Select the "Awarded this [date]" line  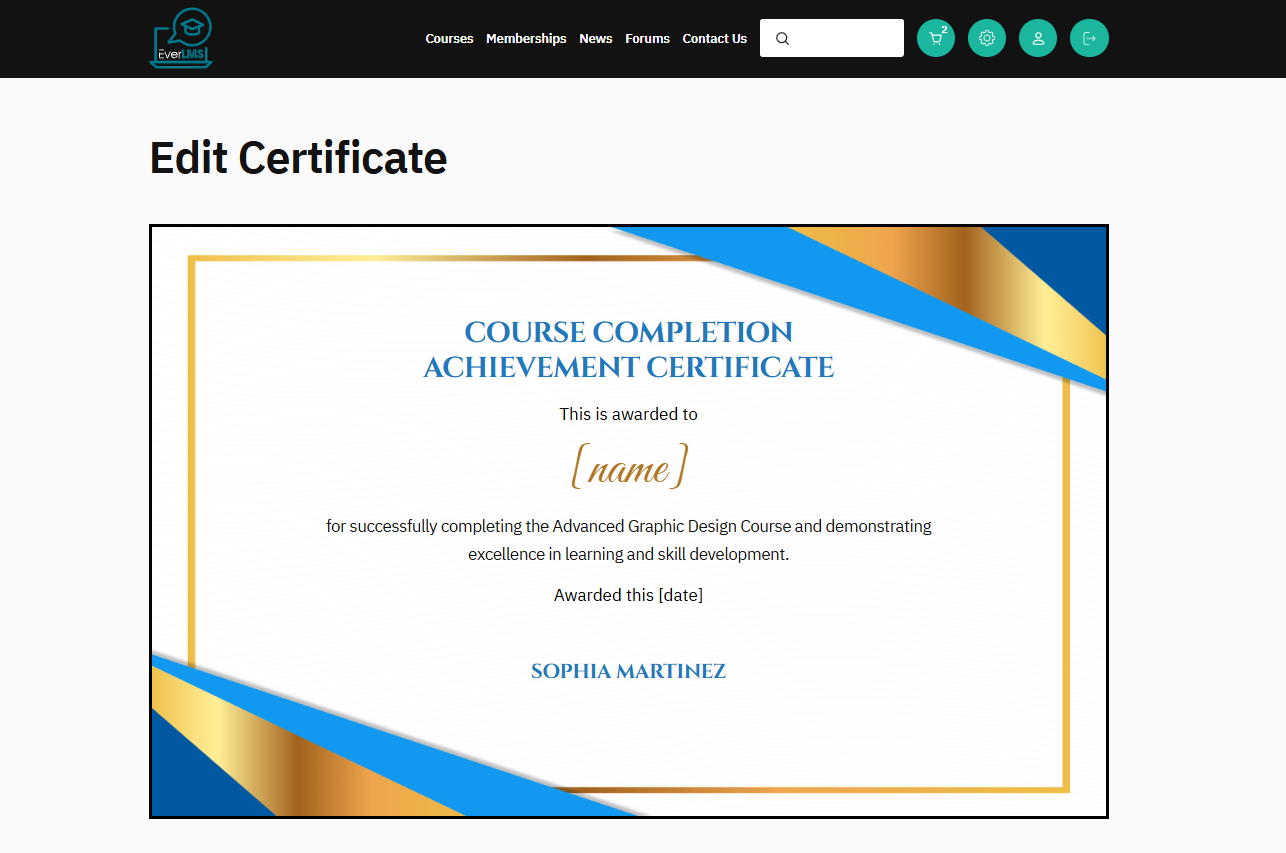(x=628, y=595)
